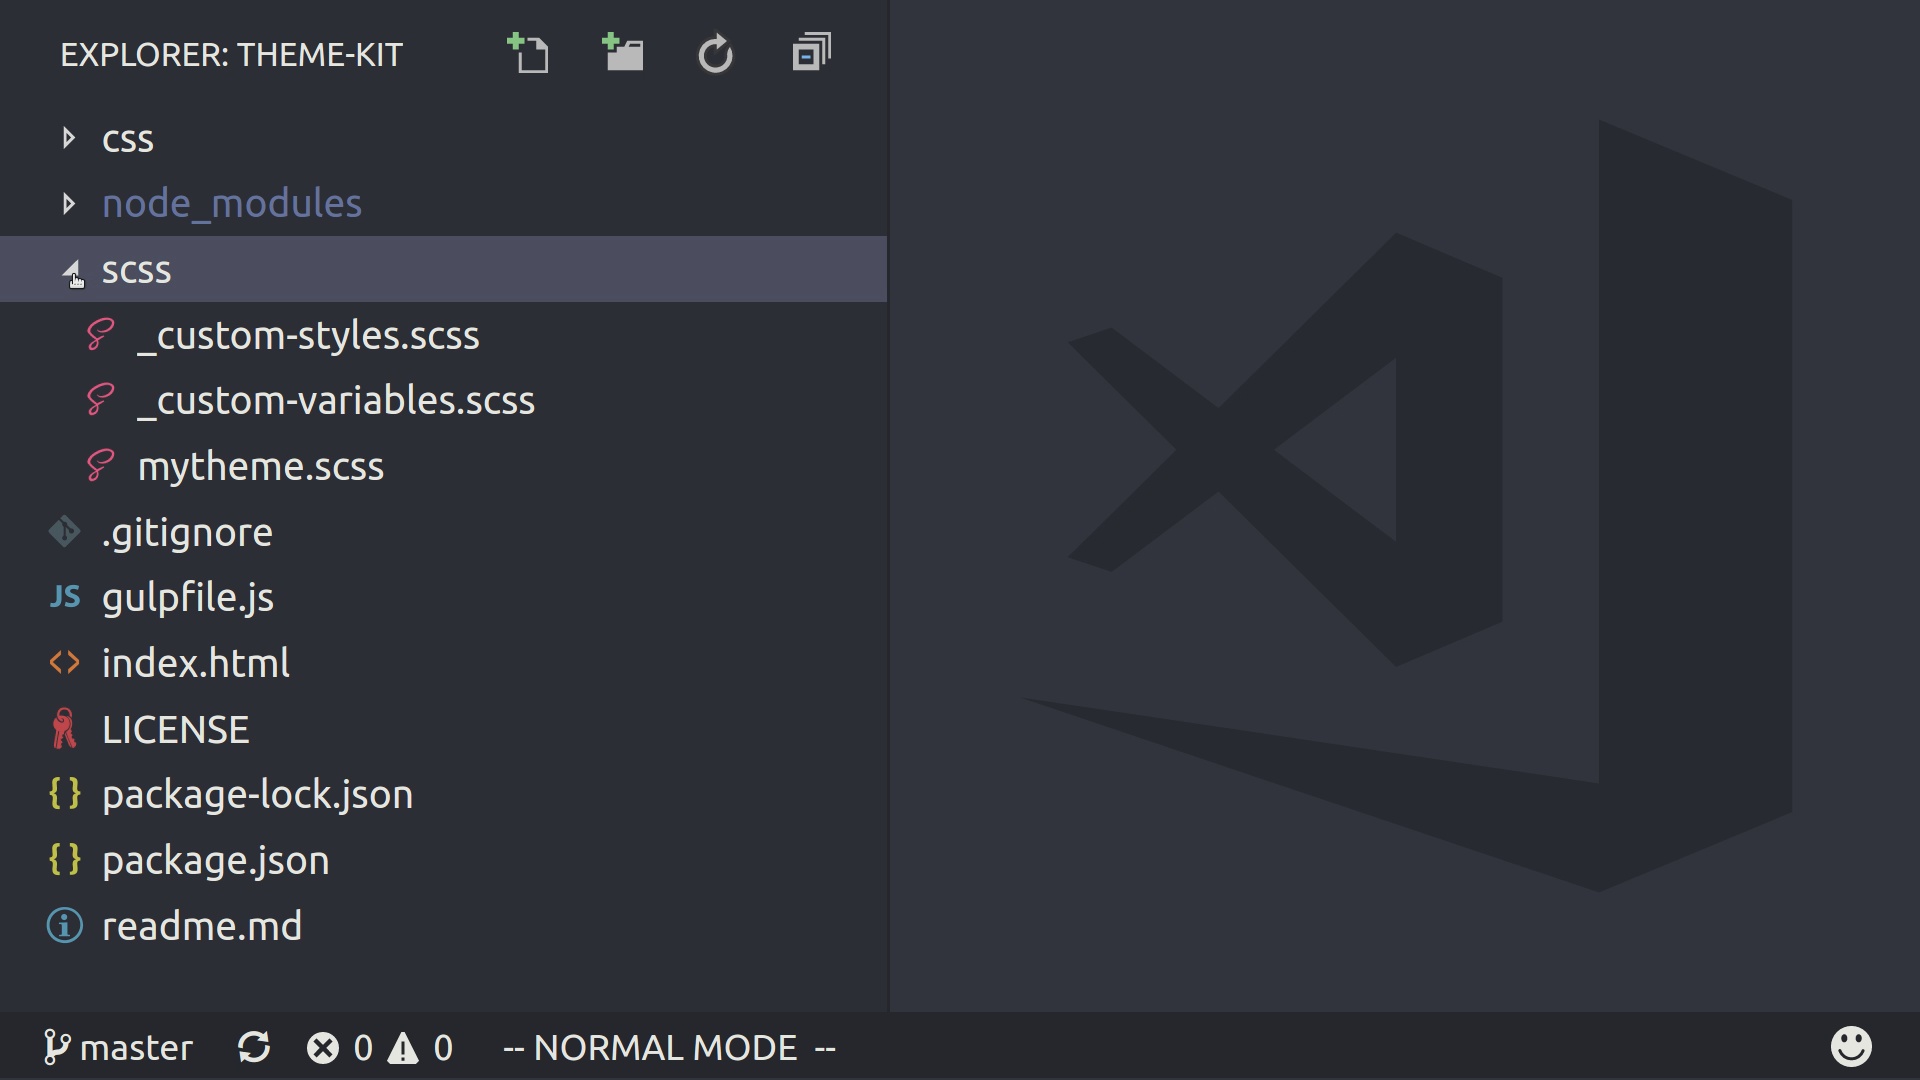Open the warnings count in status bar
Screen dimensions: 1920x1080
(x=421, y=1047)
